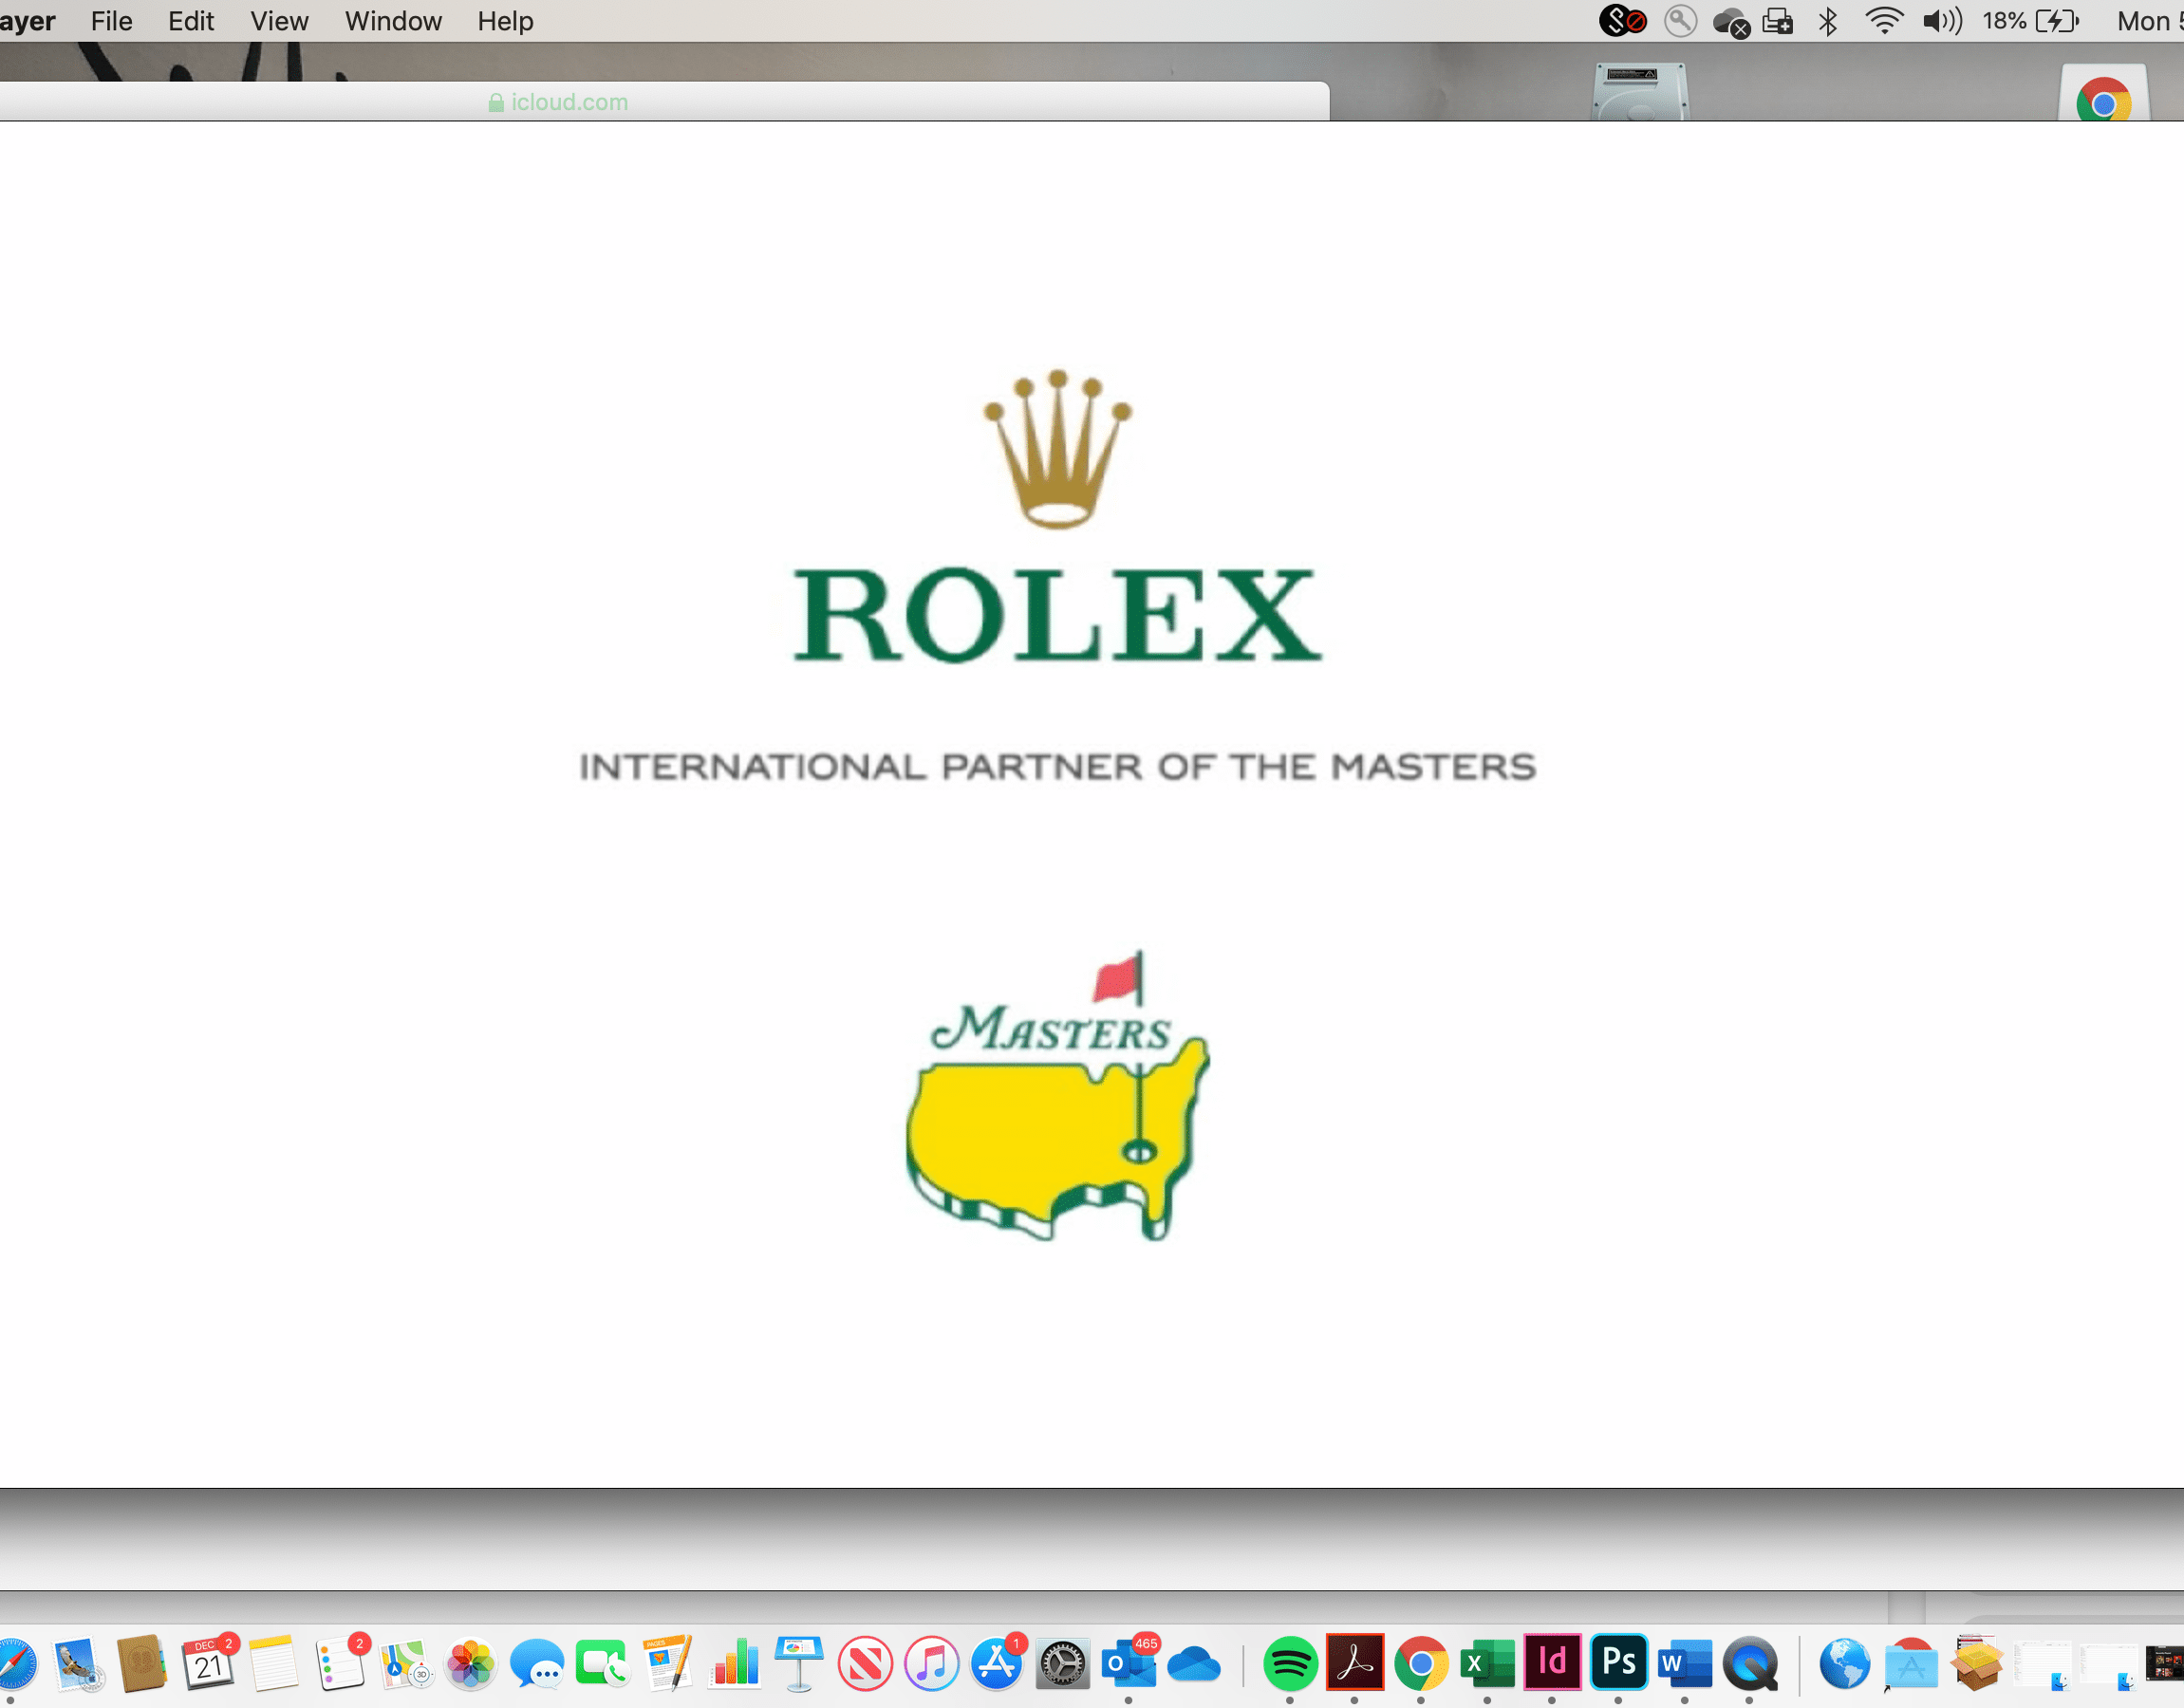The height and width of the screenshot is (1708, 2184).
Task: Open Maps from the Dock
Action: coord(405,1664)
